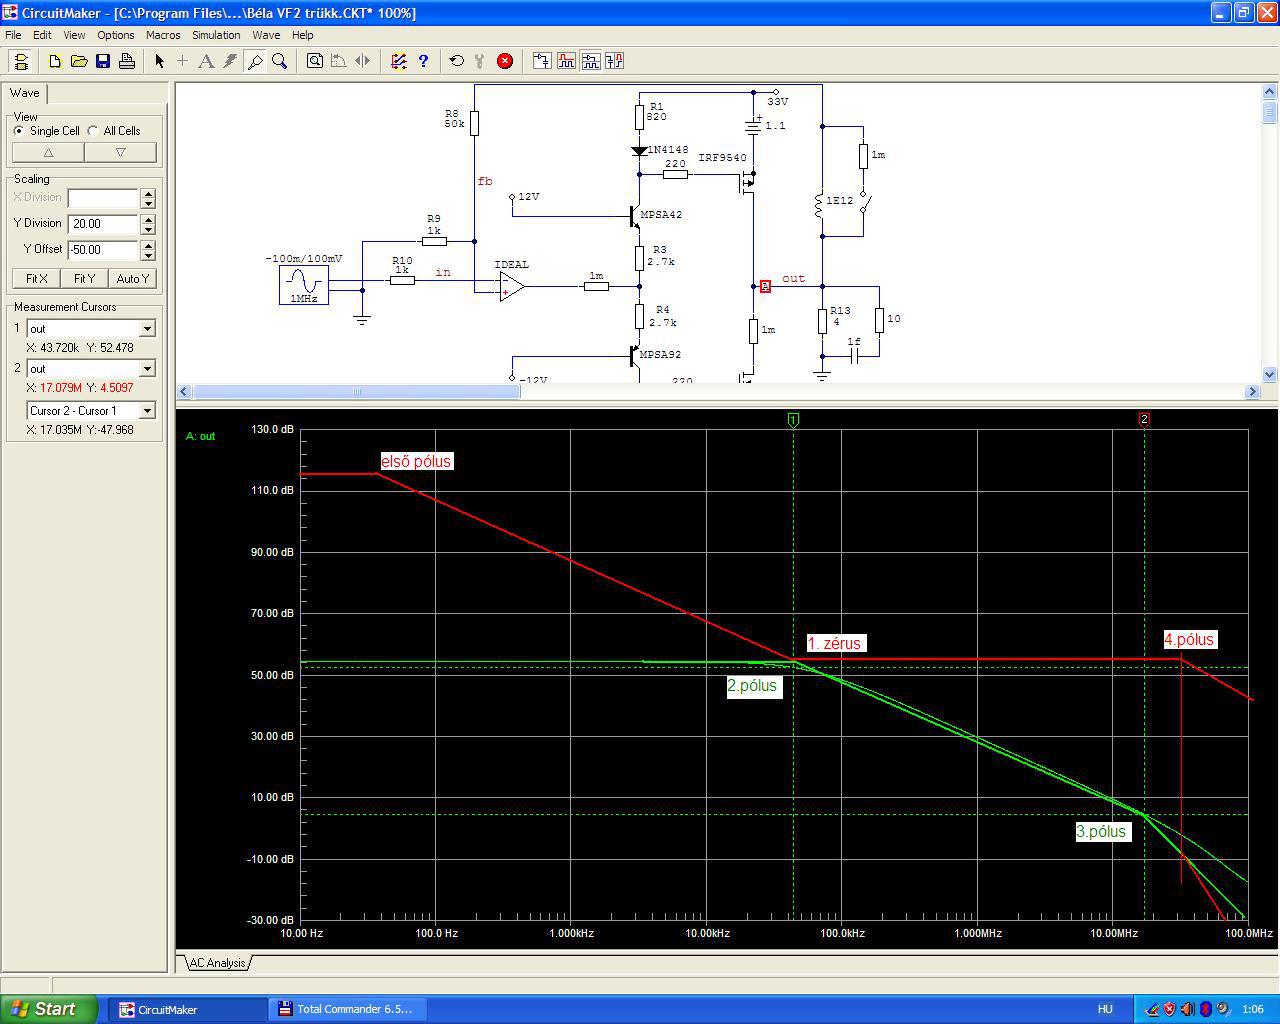Select the Probe tool in toolbar
The image size is (1280, 1024).
tap(255, 61)
